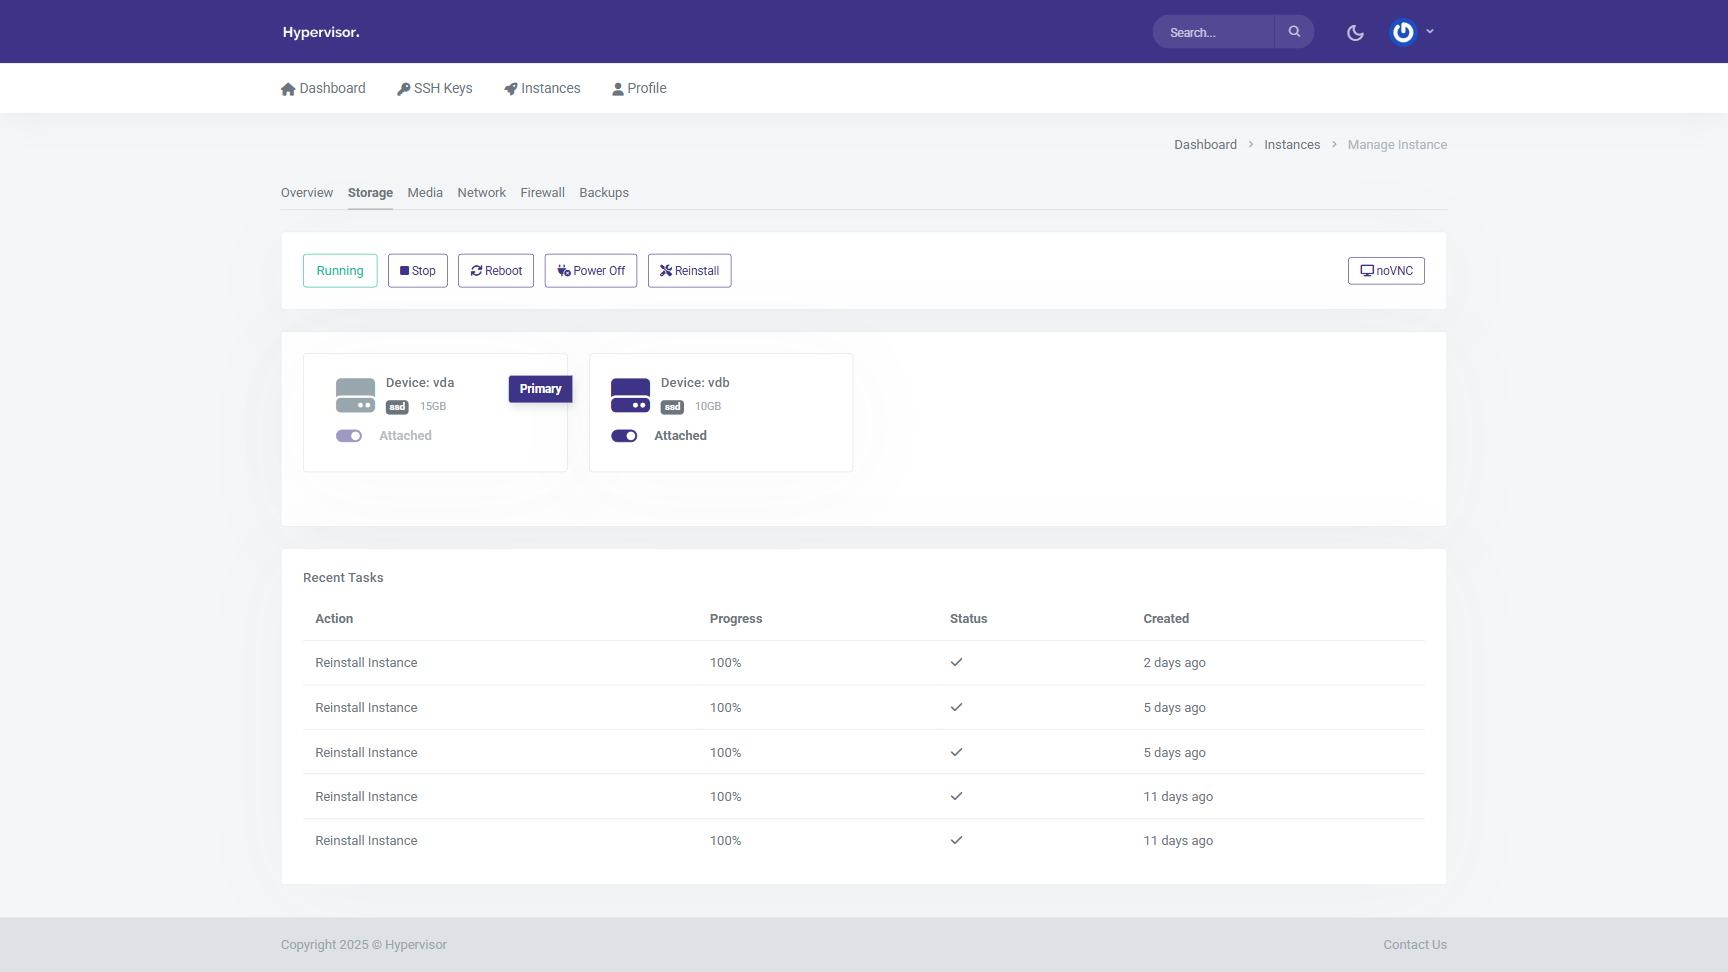
Task: Click the 2 days ago cell
Action: 1174,663
